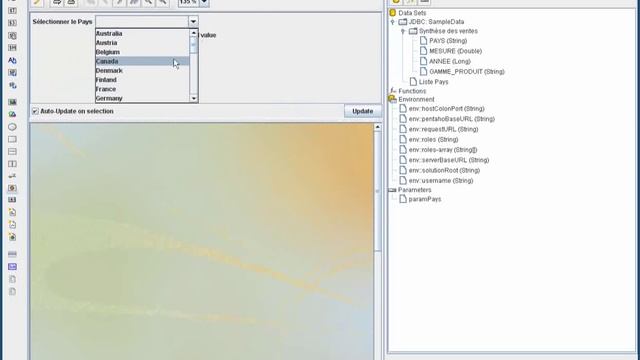
Task: Select env::solutionRoot (String)
Action: tap(444, 170)
